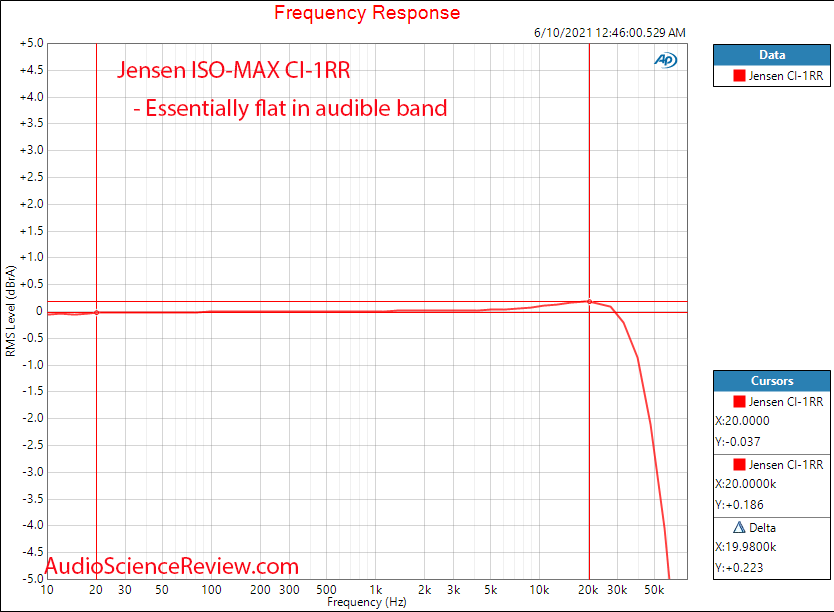The image size is (834, 612).
Task: Click the Frequency (Hz) axis label
Action: coord(366,602)
